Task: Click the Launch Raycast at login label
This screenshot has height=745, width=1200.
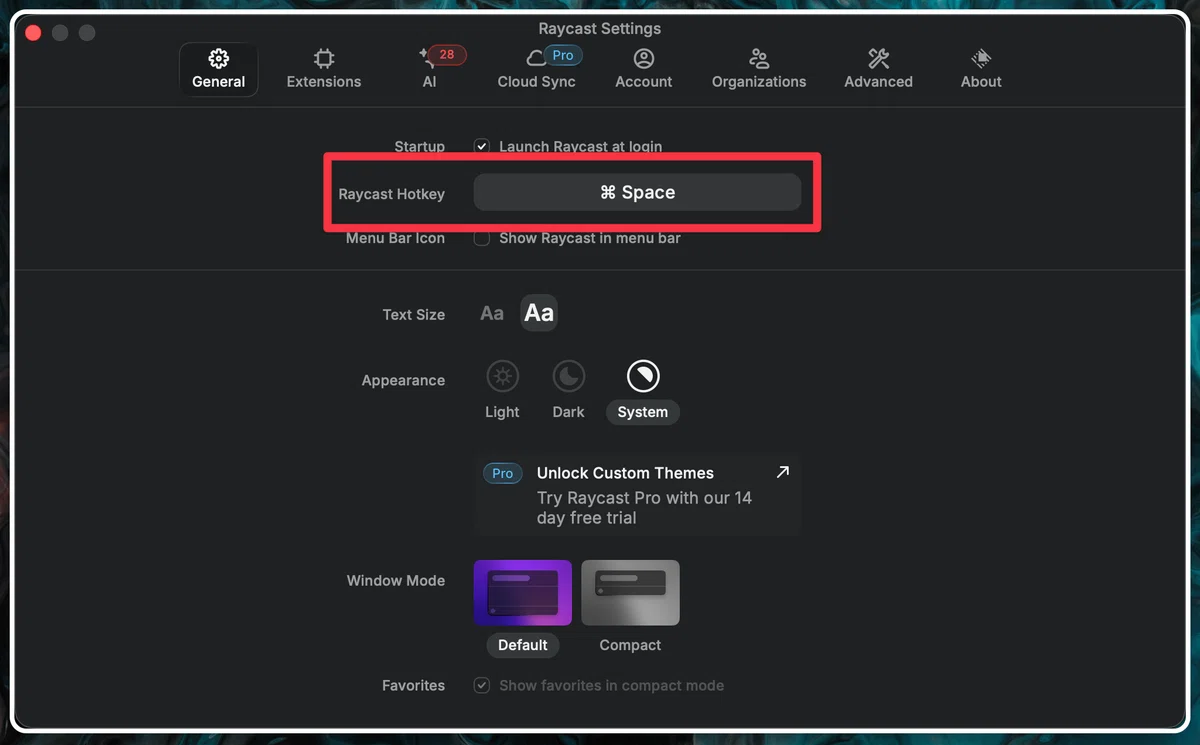Action: click(x=580, y=146)
